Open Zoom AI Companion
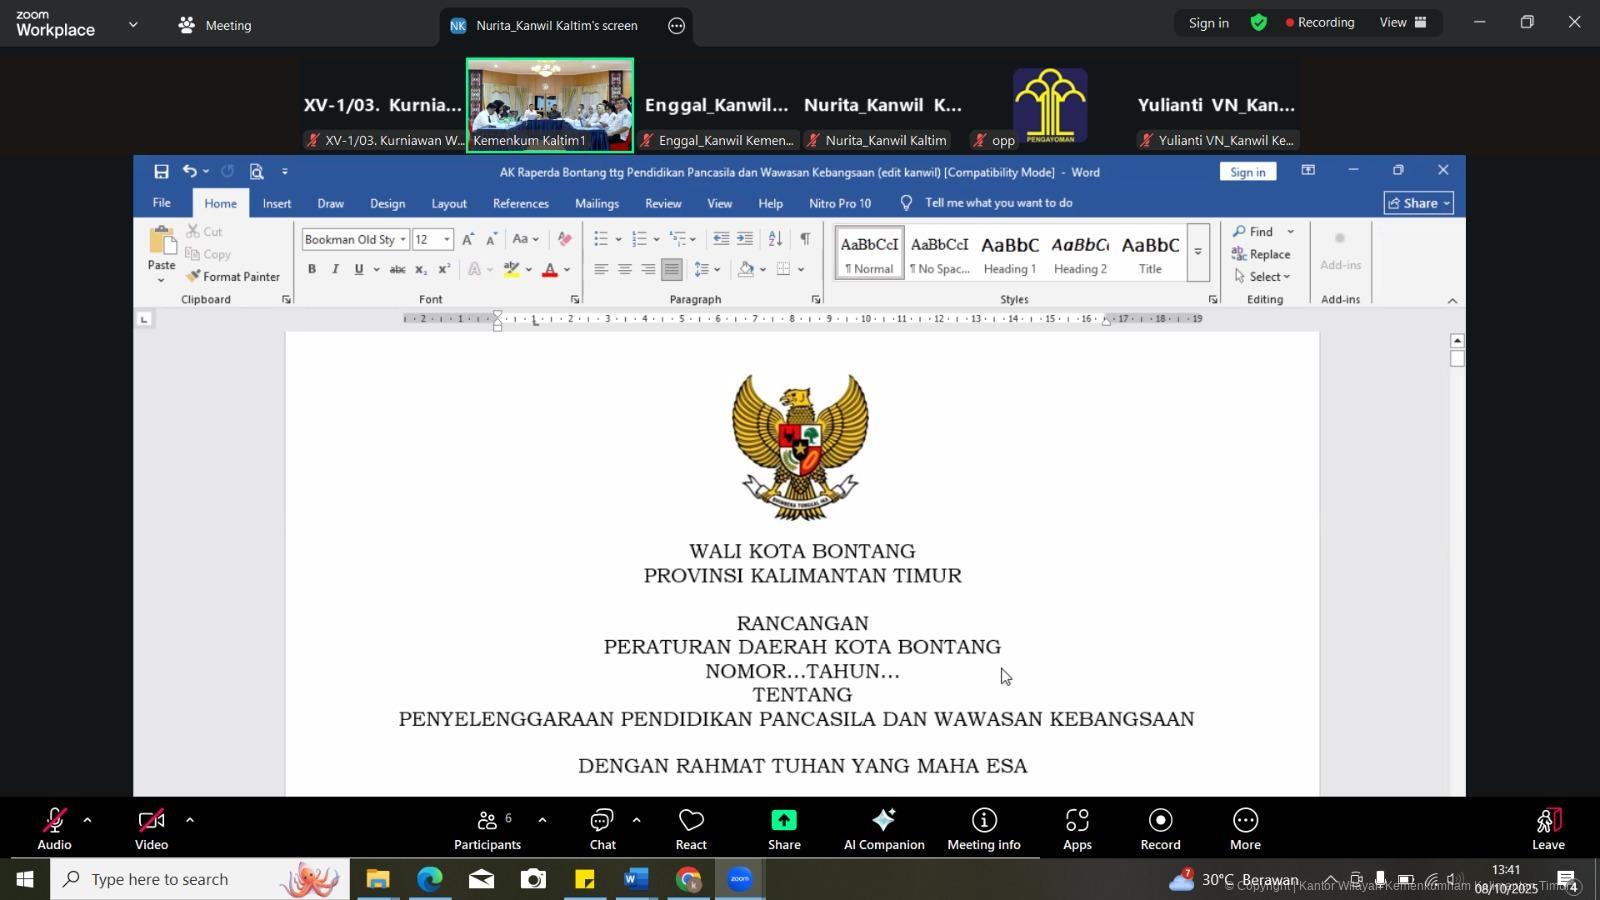This screenshot has height=900, width=1600. point(883,828)
